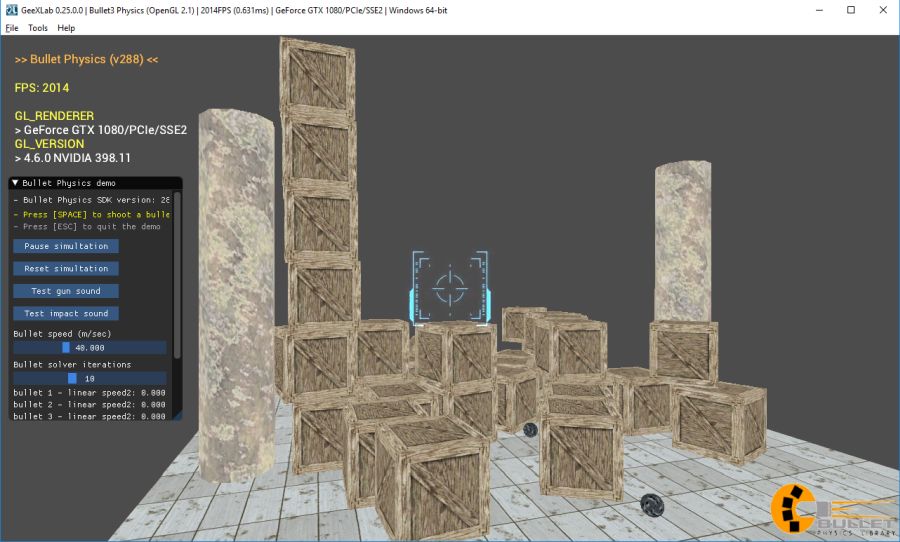900x542 pixels.
Task: Click the '4.6.0 NVIDIA 398.11' version text
Action: [73, 158]
